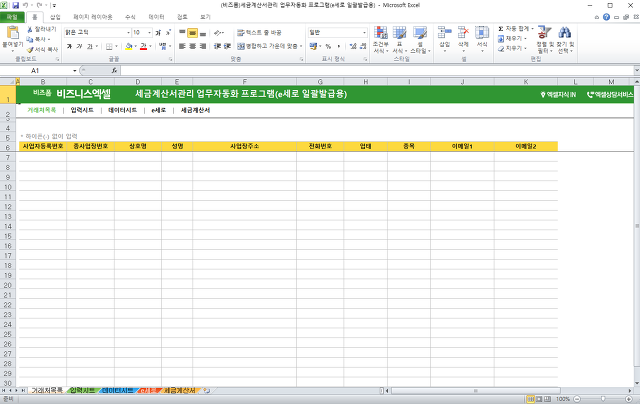
Task: Open the font name (맑은 고딕) dropdown
Action: point(128,33)
